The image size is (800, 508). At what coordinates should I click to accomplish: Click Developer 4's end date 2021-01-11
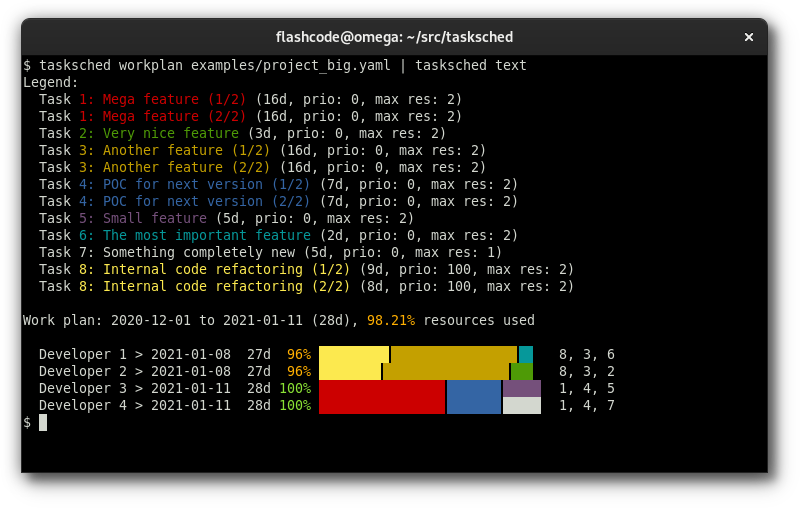190,405
